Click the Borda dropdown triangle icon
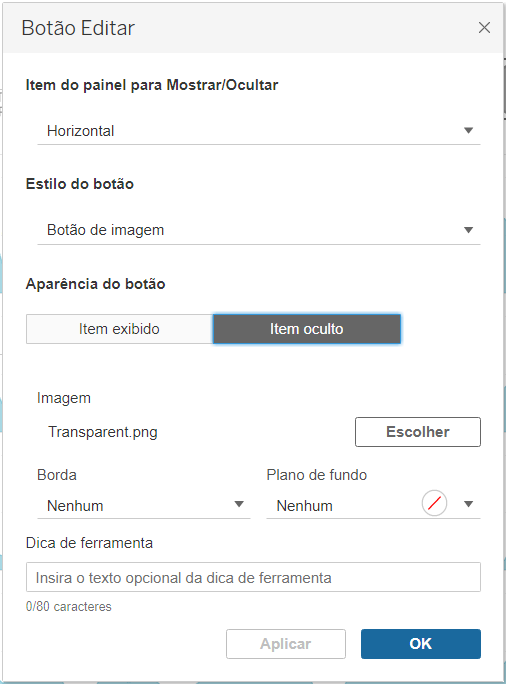The width and height of the screenshot is (506, 684). (x=239, y=504)
